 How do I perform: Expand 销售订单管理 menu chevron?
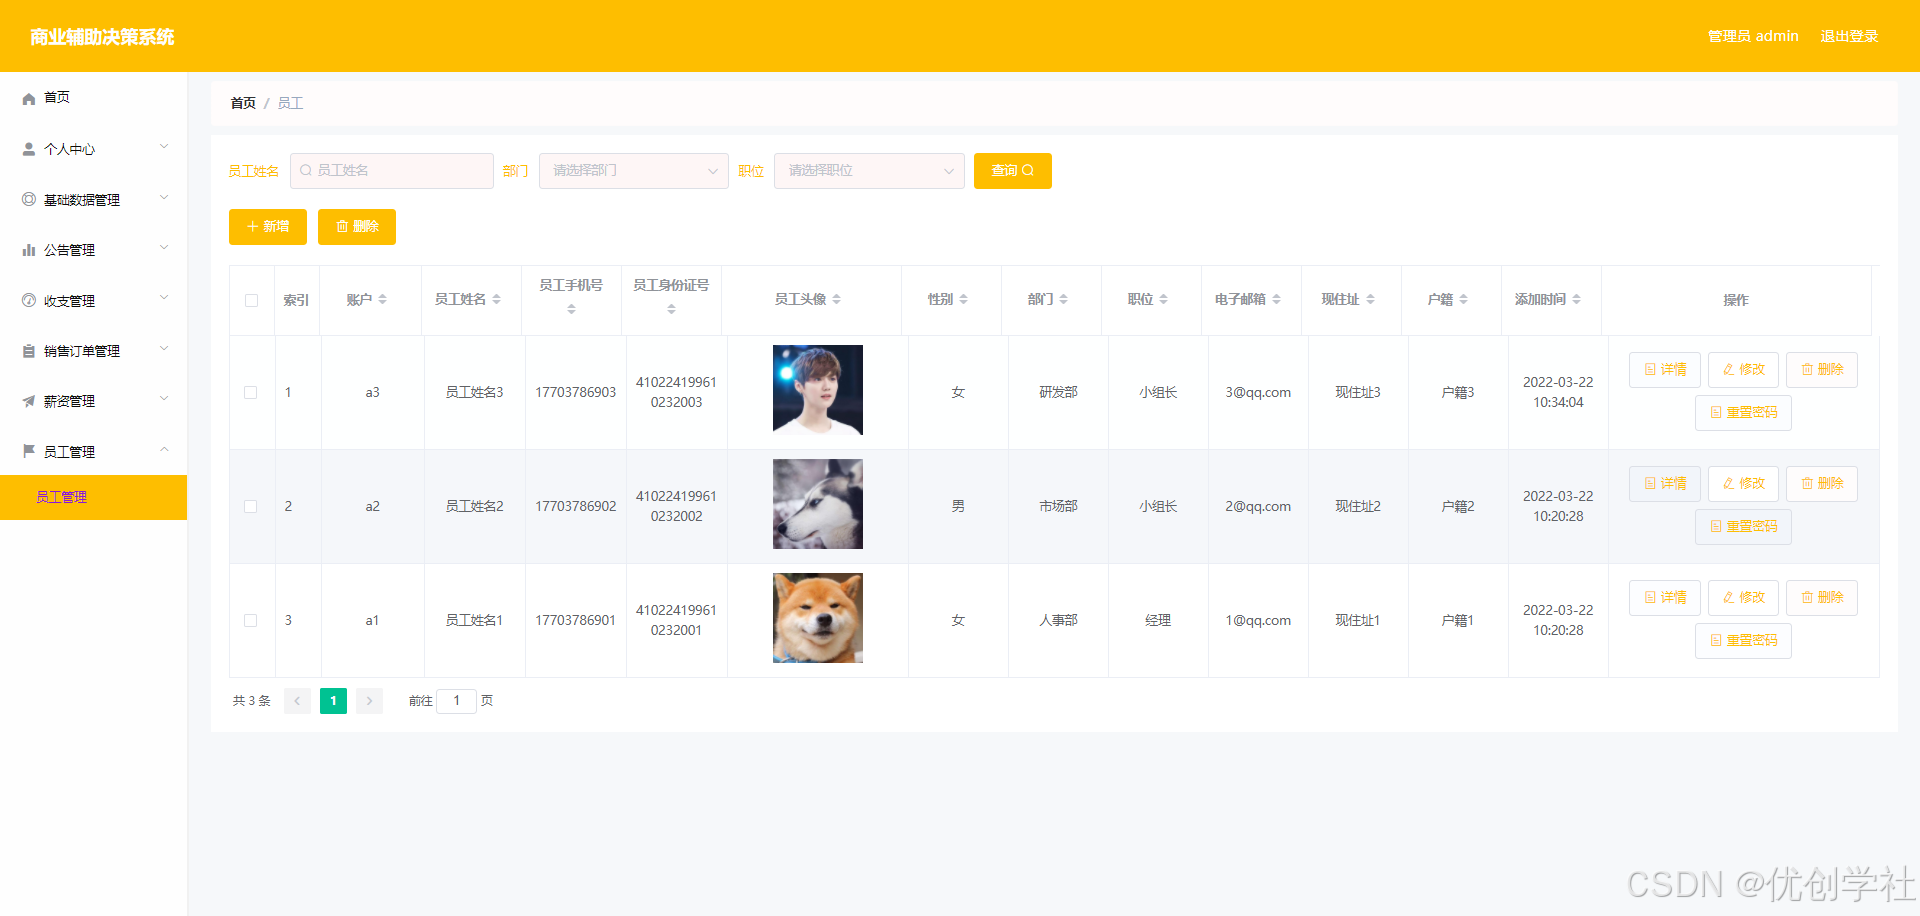[x=164, y=349]
